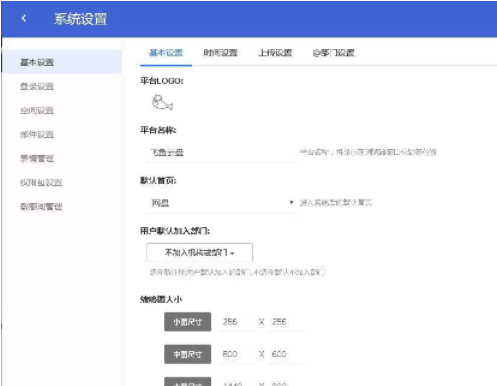The height and width of the screenshot is (386, 497).
Task: Open the 默认首页 dropdown showing 网盘
Action: (x=221, y=203)
